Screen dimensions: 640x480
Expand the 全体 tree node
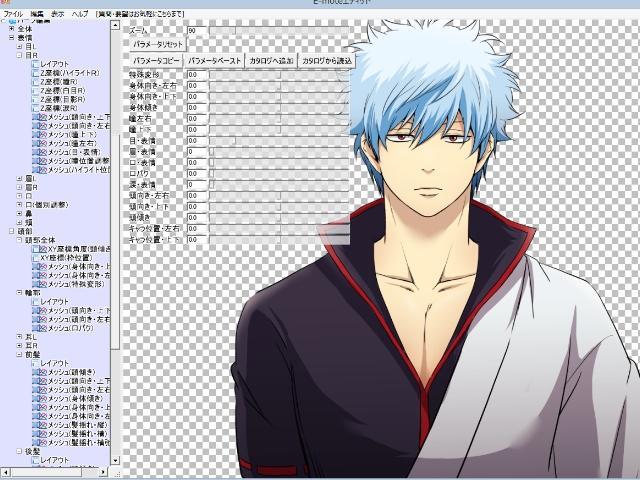pos(11,29)
